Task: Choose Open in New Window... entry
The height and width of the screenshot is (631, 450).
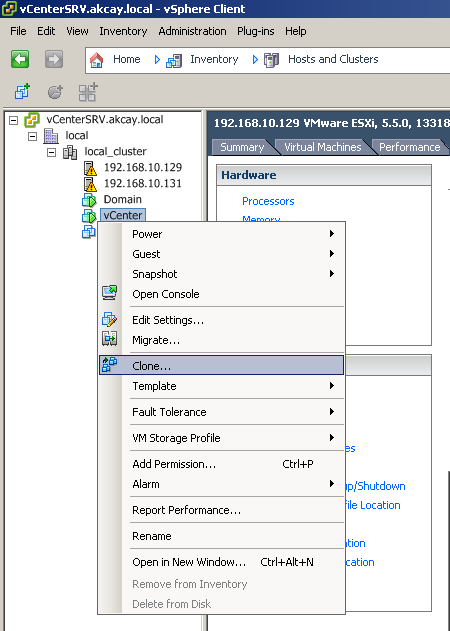Action: click(221, 562)
